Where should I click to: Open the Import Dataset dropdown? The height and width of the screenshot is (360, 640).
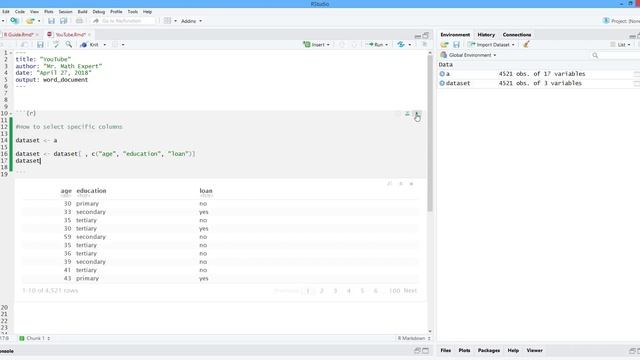click(491, 44)
